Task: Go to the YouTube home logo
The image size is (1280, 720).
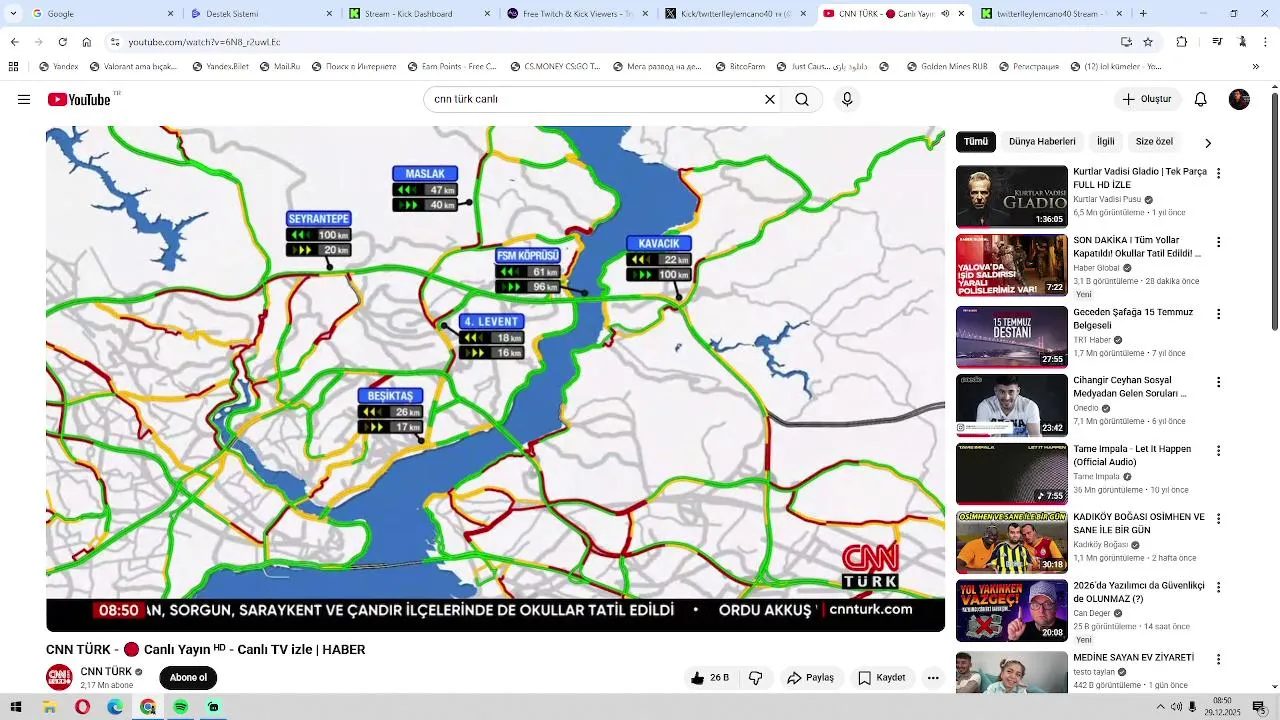Action: (79, 99)
